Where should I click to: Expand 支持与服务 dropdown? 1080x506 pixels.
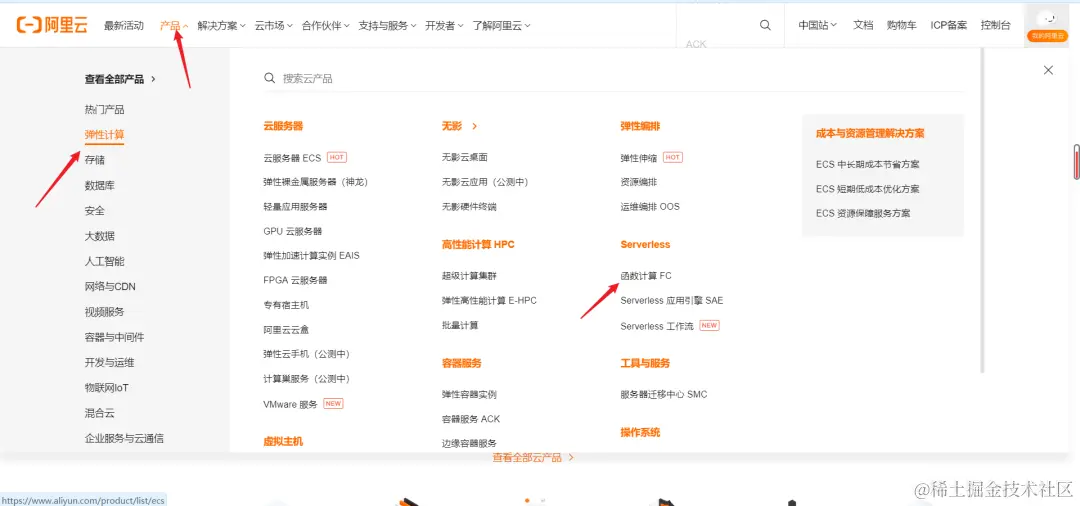(387, 25)
